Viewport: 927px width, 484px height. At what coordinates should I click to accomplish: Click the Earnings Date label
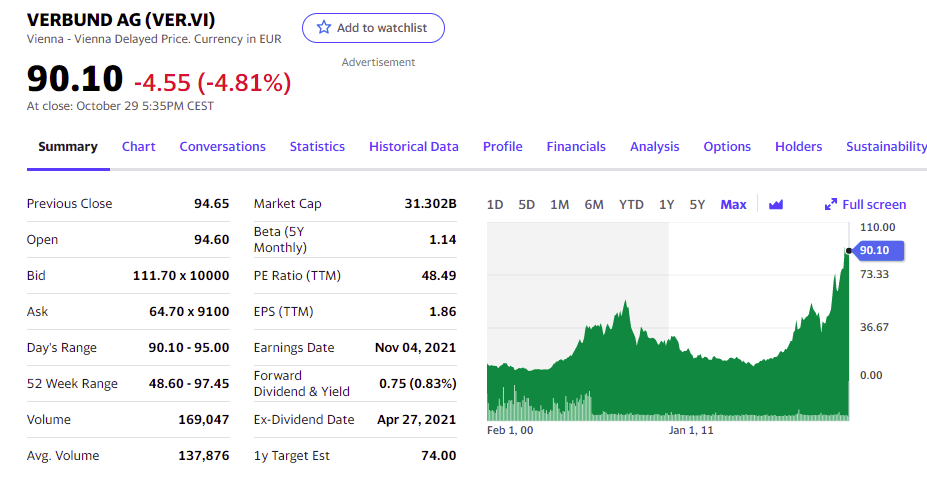(294, 347)
